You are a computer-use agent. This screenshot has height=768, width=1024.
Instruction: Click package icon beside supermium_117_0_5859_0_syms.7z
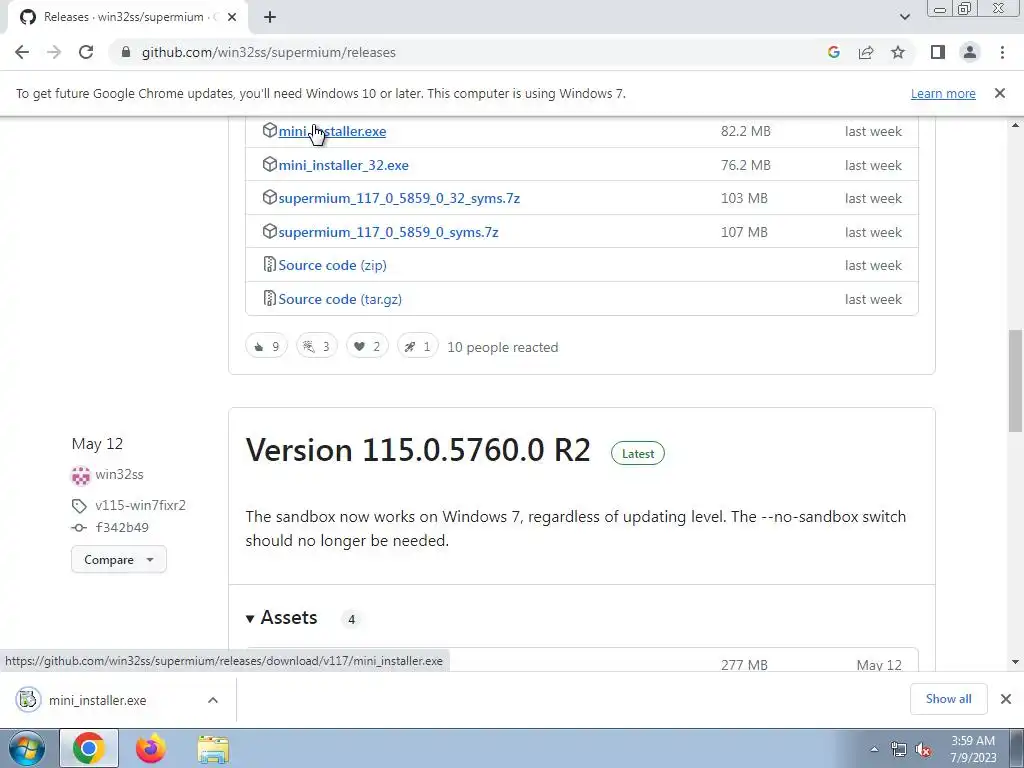[x=270, y=231]
